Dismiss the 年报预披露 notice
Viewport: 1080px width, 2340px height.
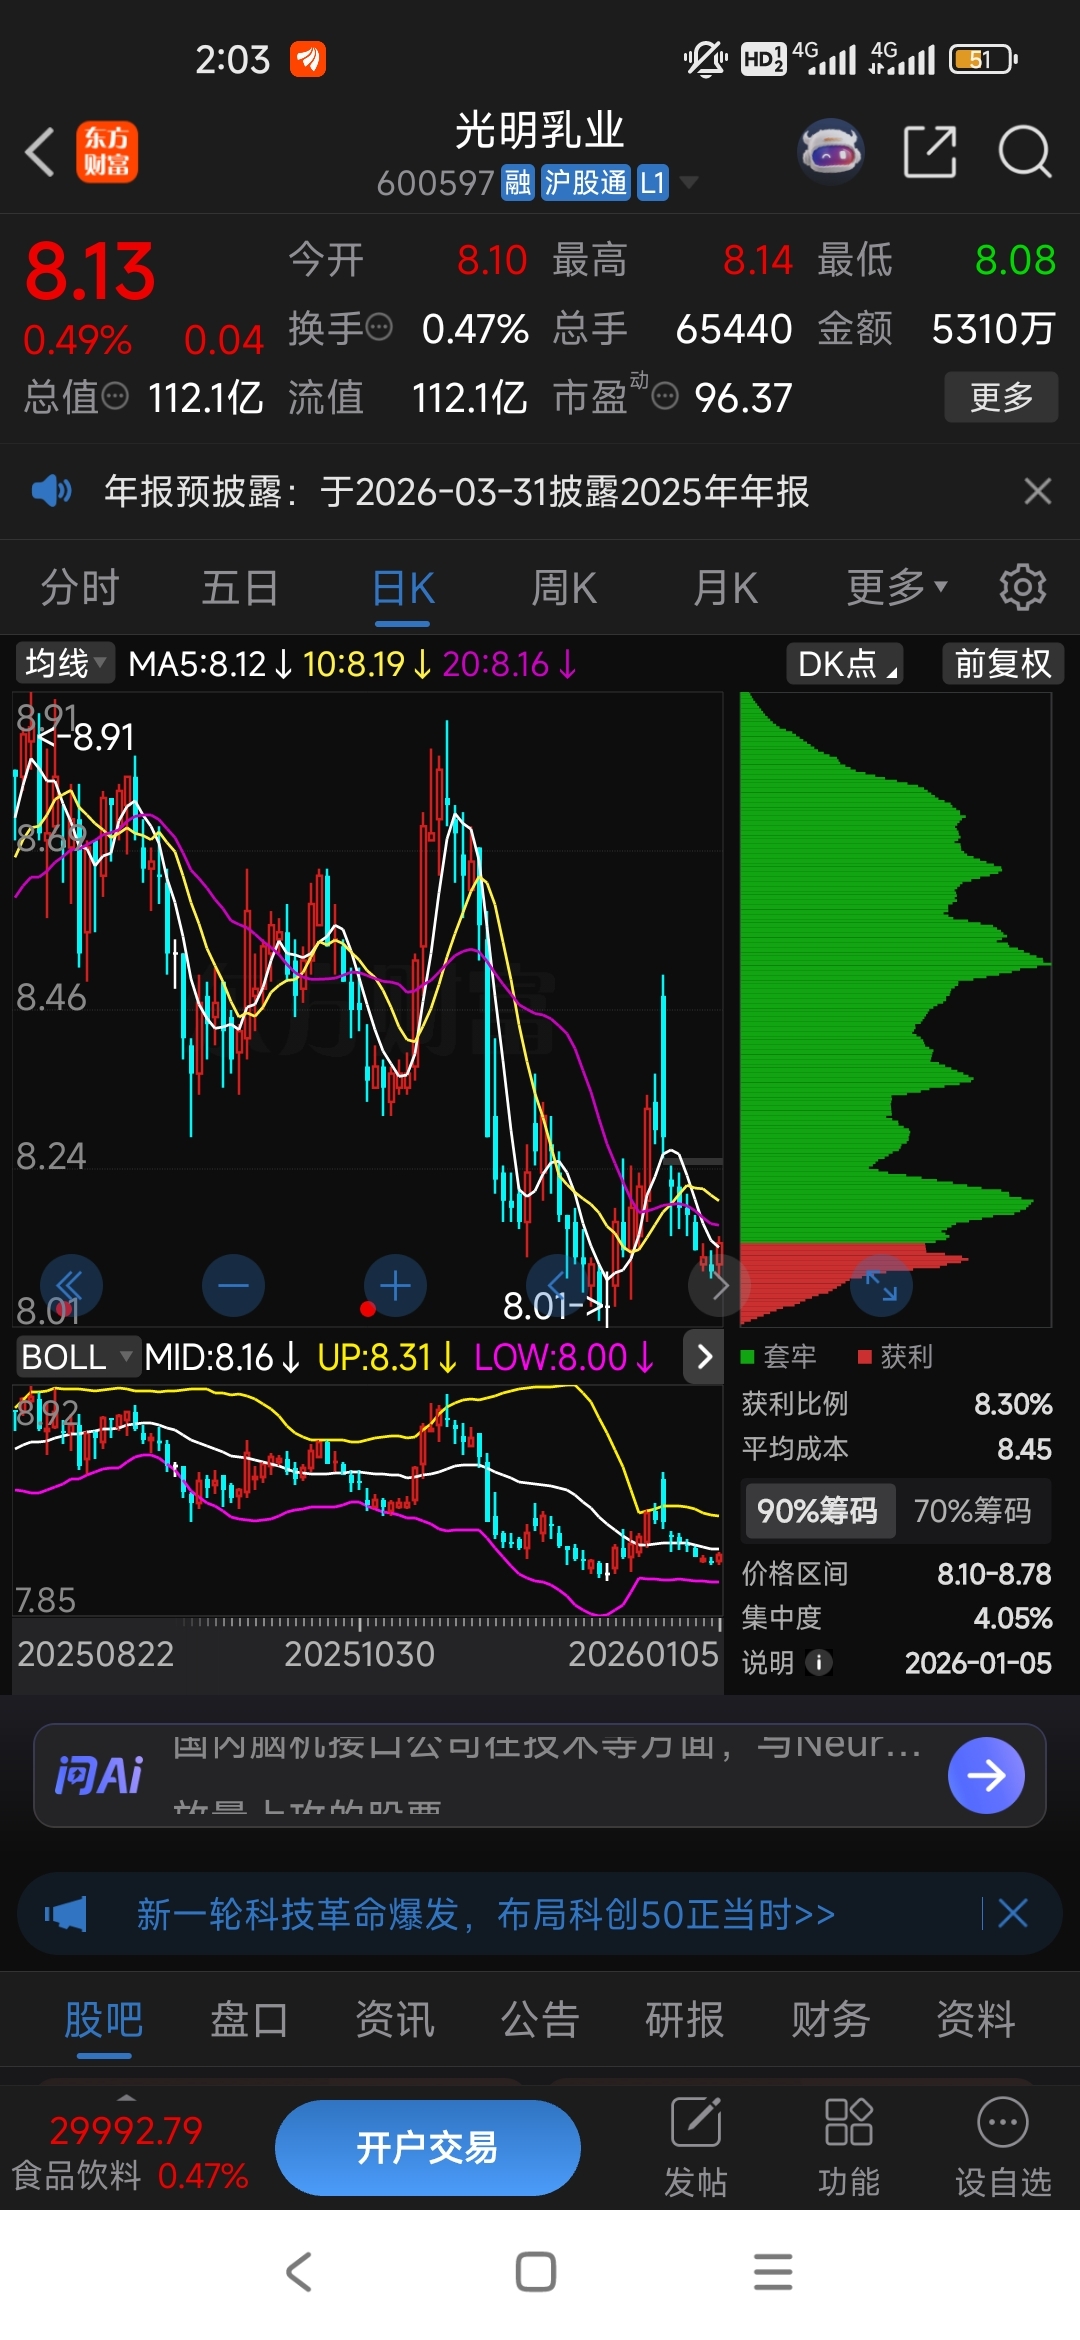(x=1038, y=491)
